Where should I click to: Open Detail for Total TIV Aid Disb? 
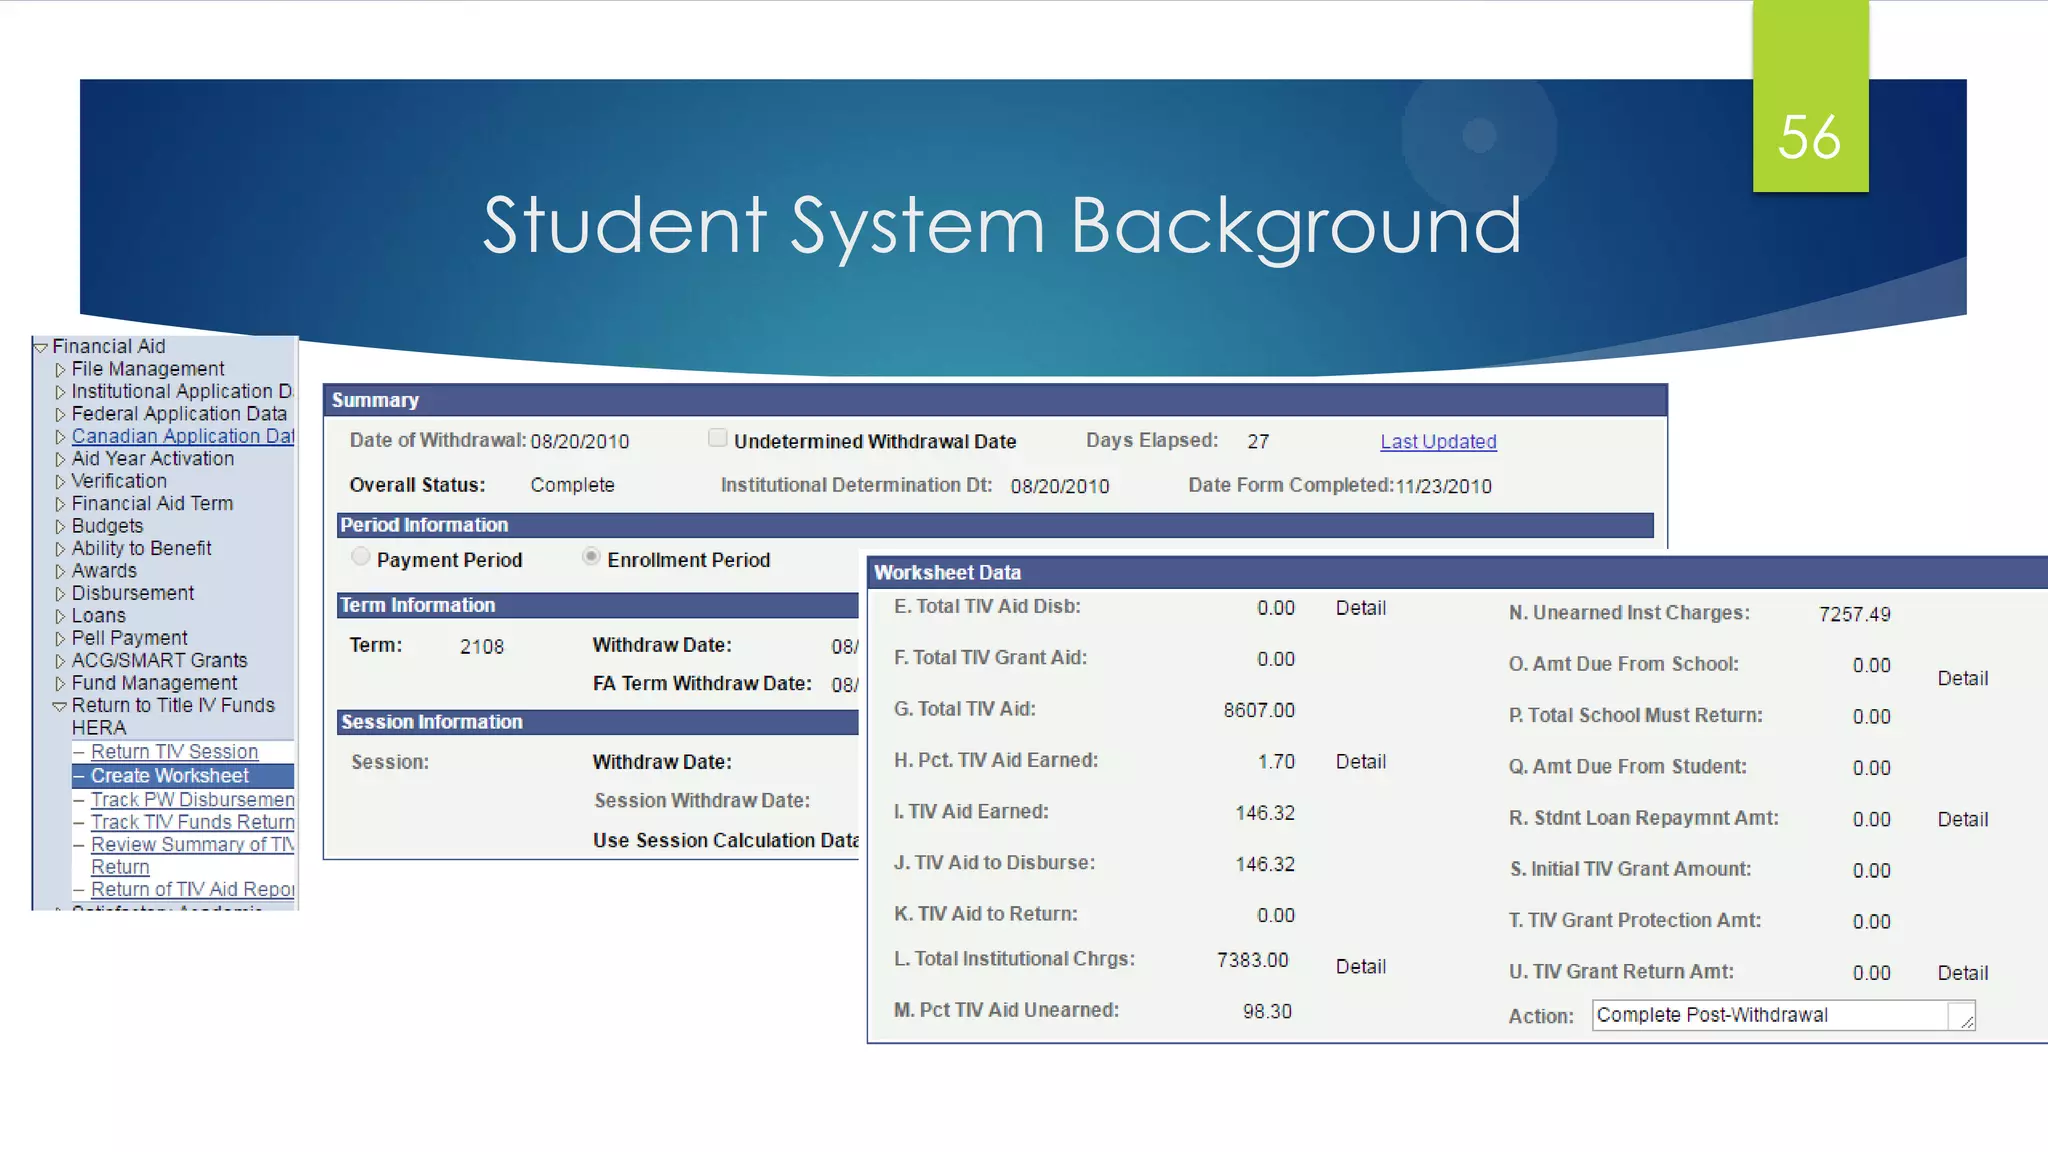point(1361,608)
